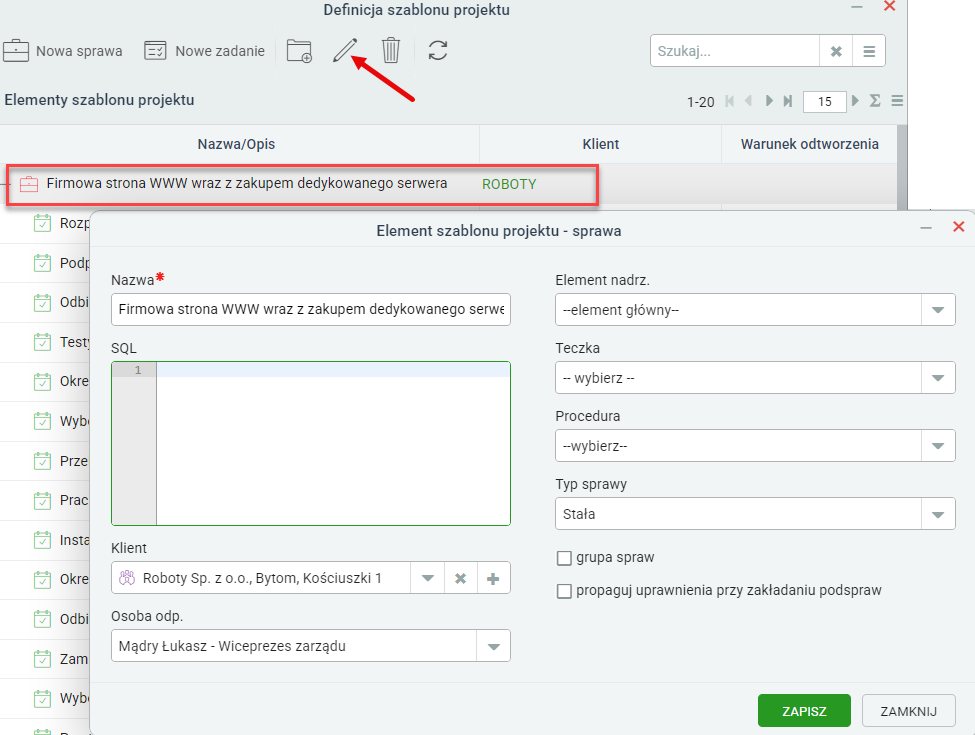Go to first page of list
The image size is (975, 735).
730,101
